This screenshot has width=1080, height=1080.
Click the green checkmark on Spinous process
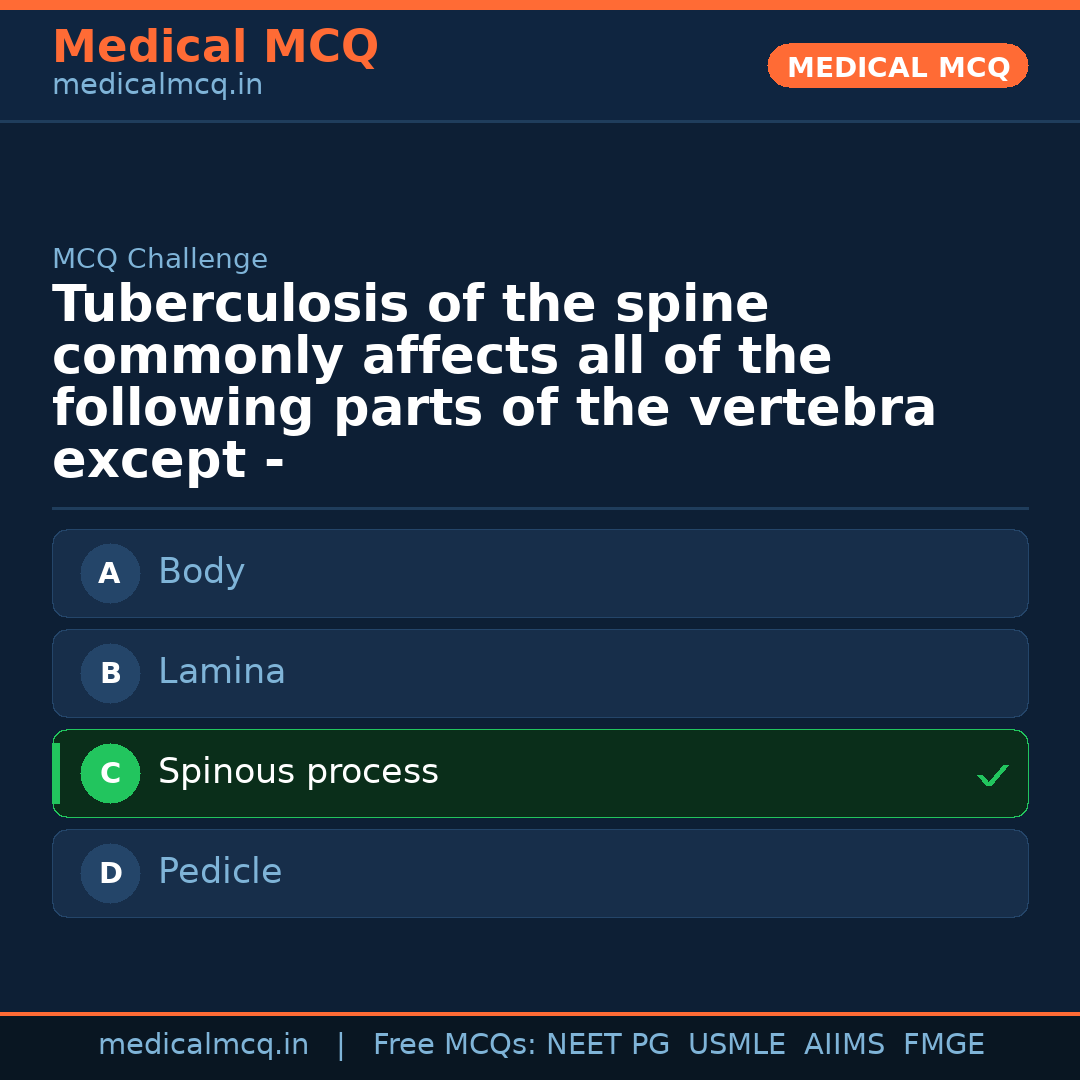992,775
